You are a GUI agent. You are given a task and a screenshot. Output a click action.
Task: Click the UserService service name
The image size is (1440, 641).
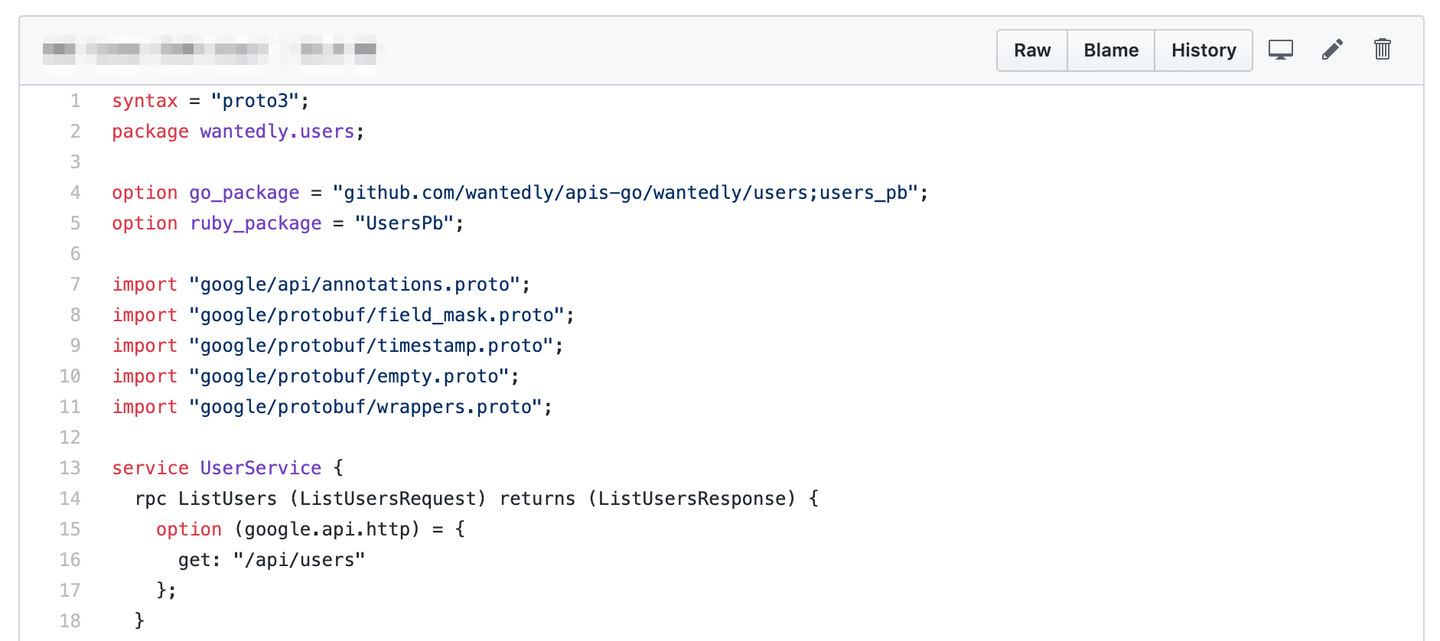pos(260,468)
